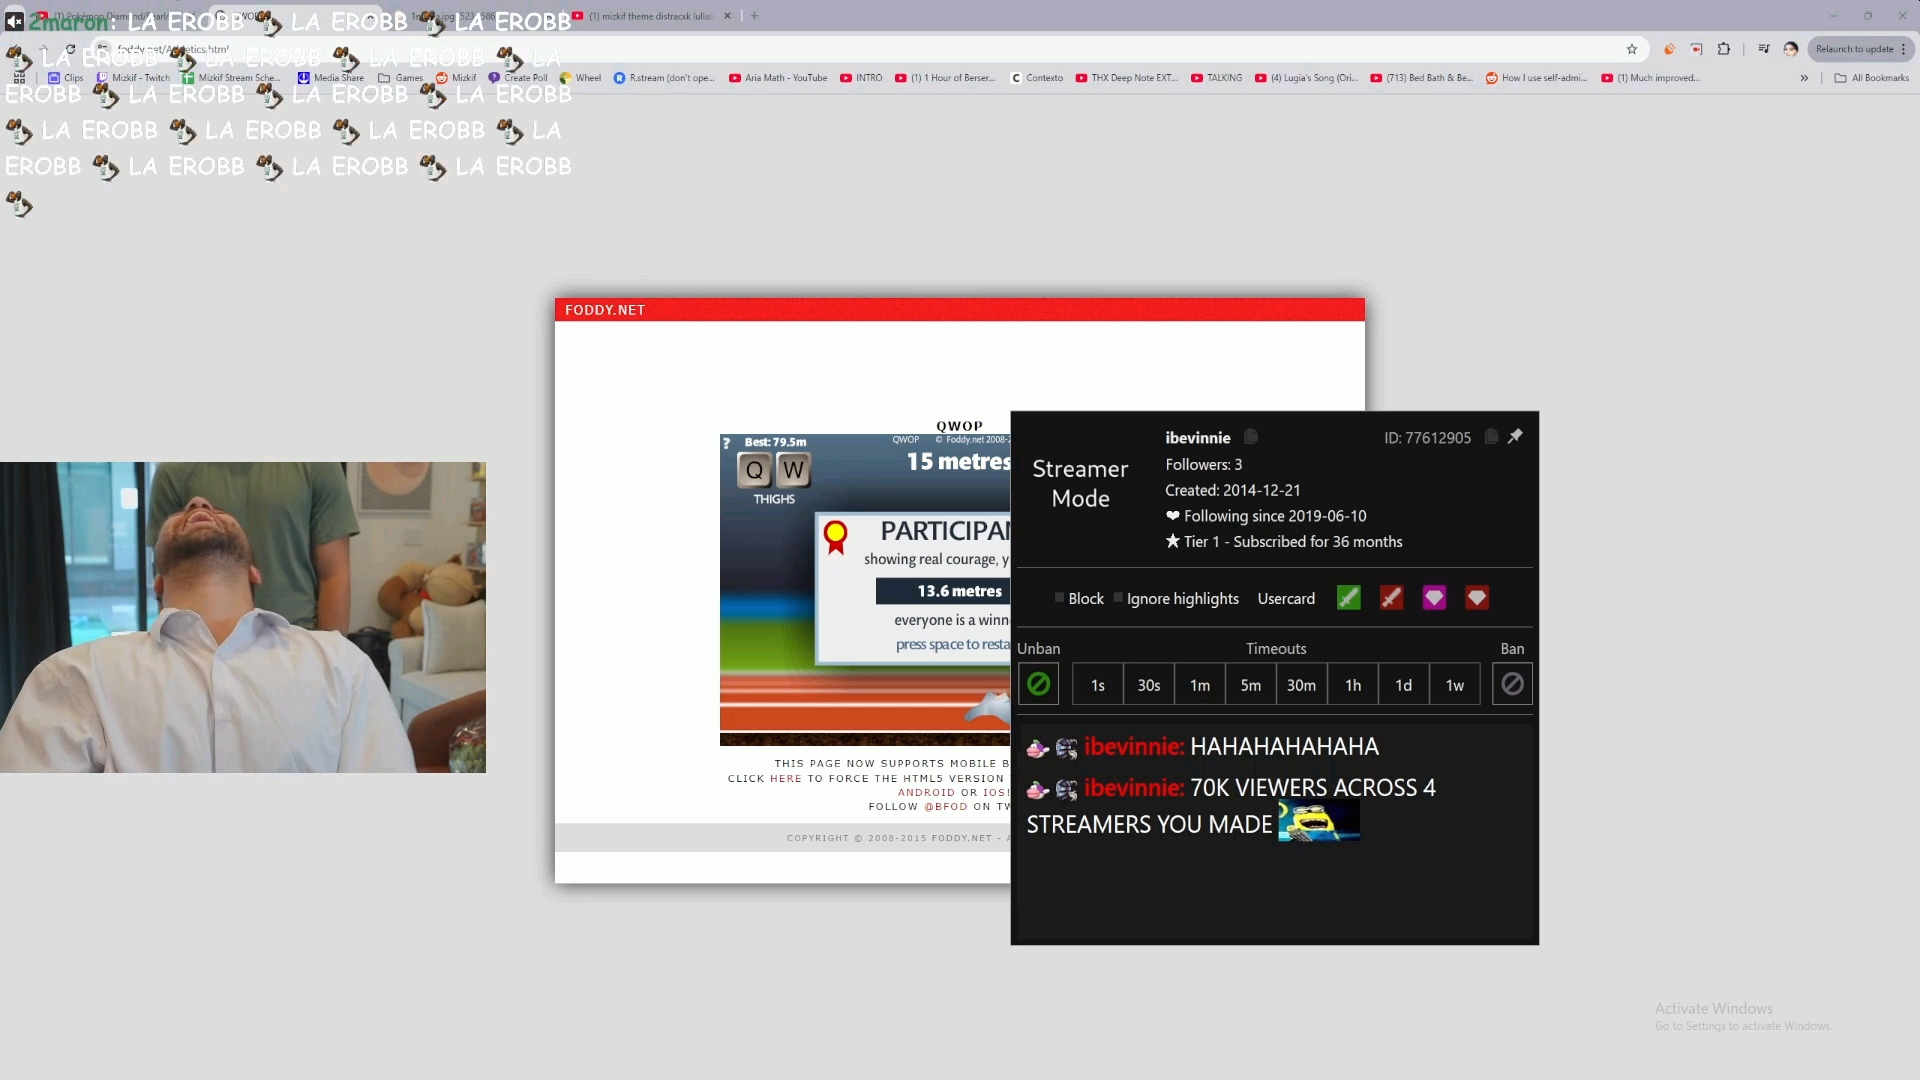
Task: Open the Create Poll bookmark
Action: (518, 78)
